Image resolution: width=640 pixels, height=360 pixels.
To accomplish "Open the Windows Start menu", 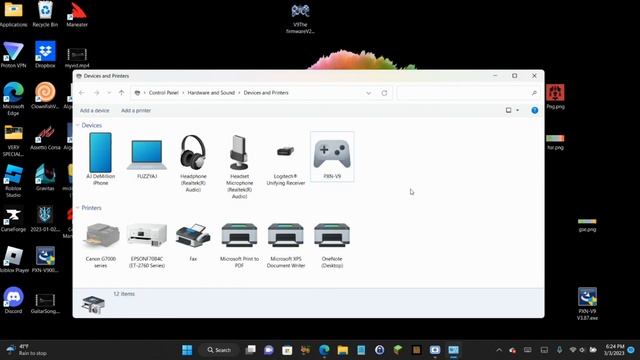I will (x=187, y=350).
